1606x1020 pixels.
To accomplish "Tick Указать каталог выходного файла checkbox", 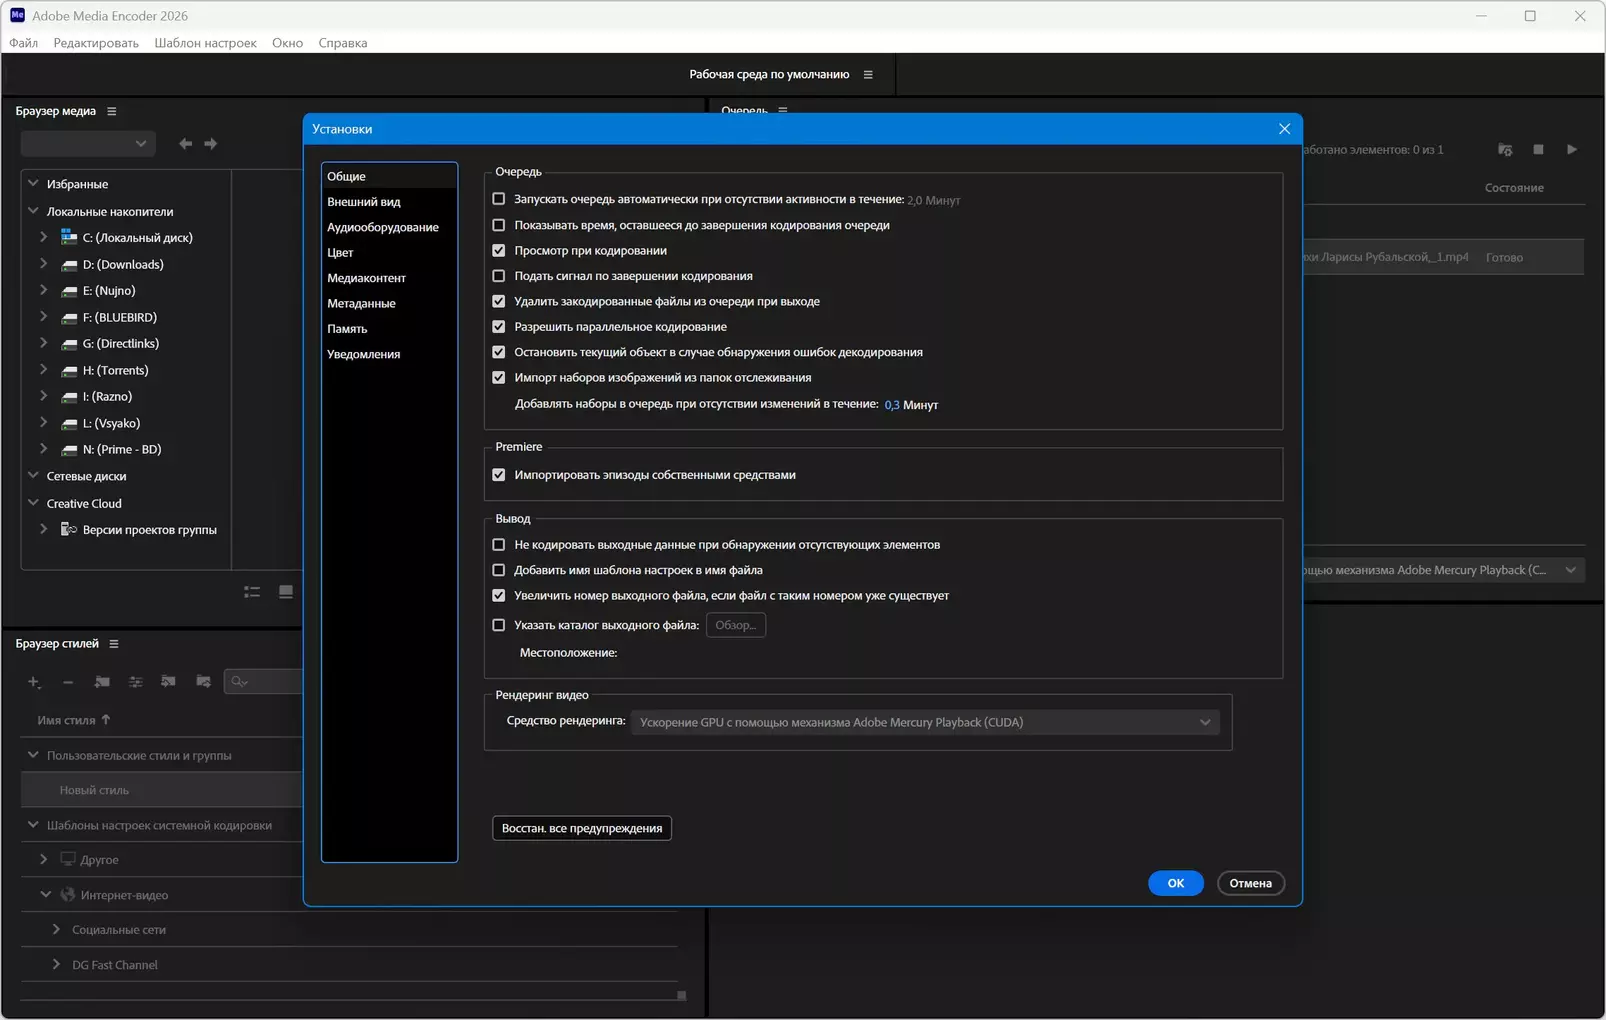I will click(499, 625).
